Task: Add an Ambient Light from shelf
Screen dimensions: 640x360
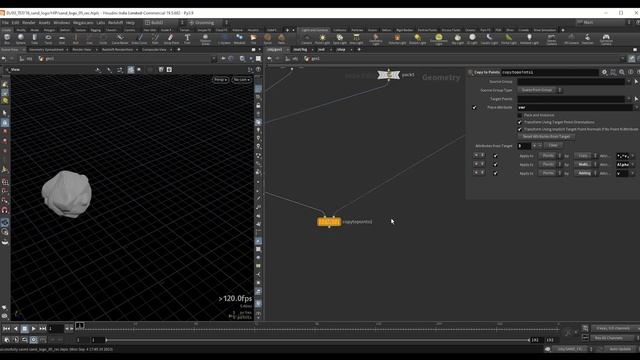Action: point(529,39)
